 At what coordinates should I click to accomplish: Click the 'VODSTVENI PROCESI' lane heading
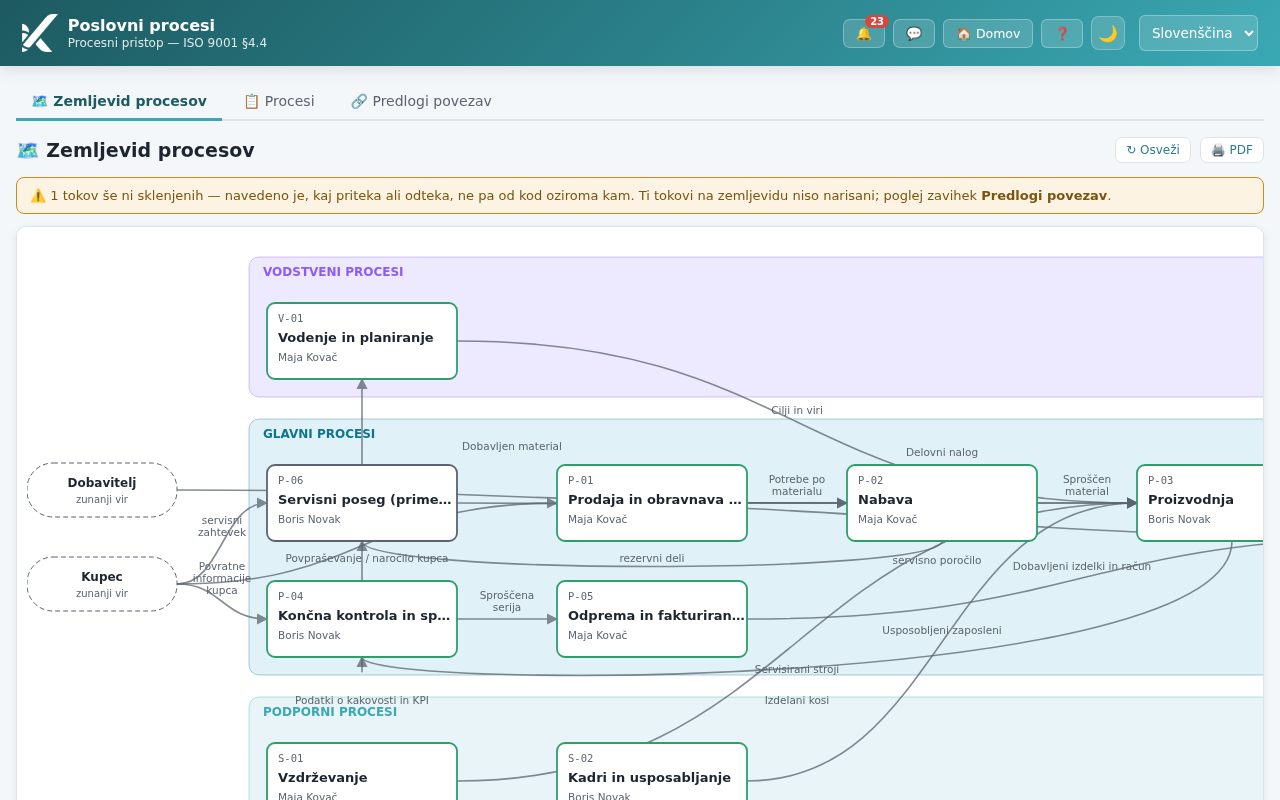point(333,272)
